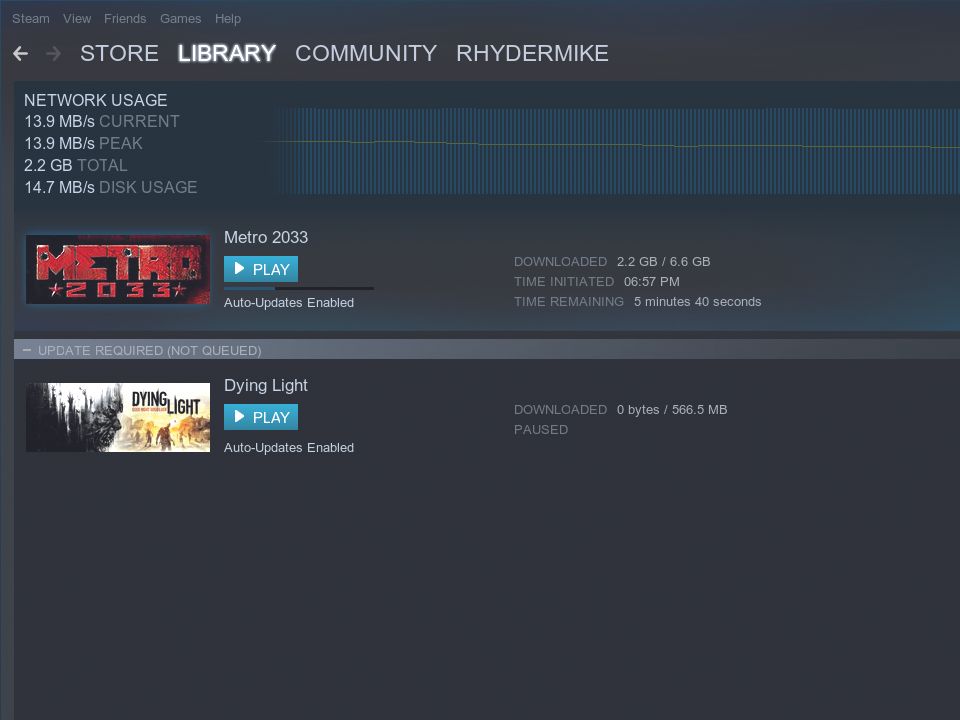Launch Dying Light with the PLAY button
The width and height of the screenshot is (960, 720).
click(x=262, y=417)
